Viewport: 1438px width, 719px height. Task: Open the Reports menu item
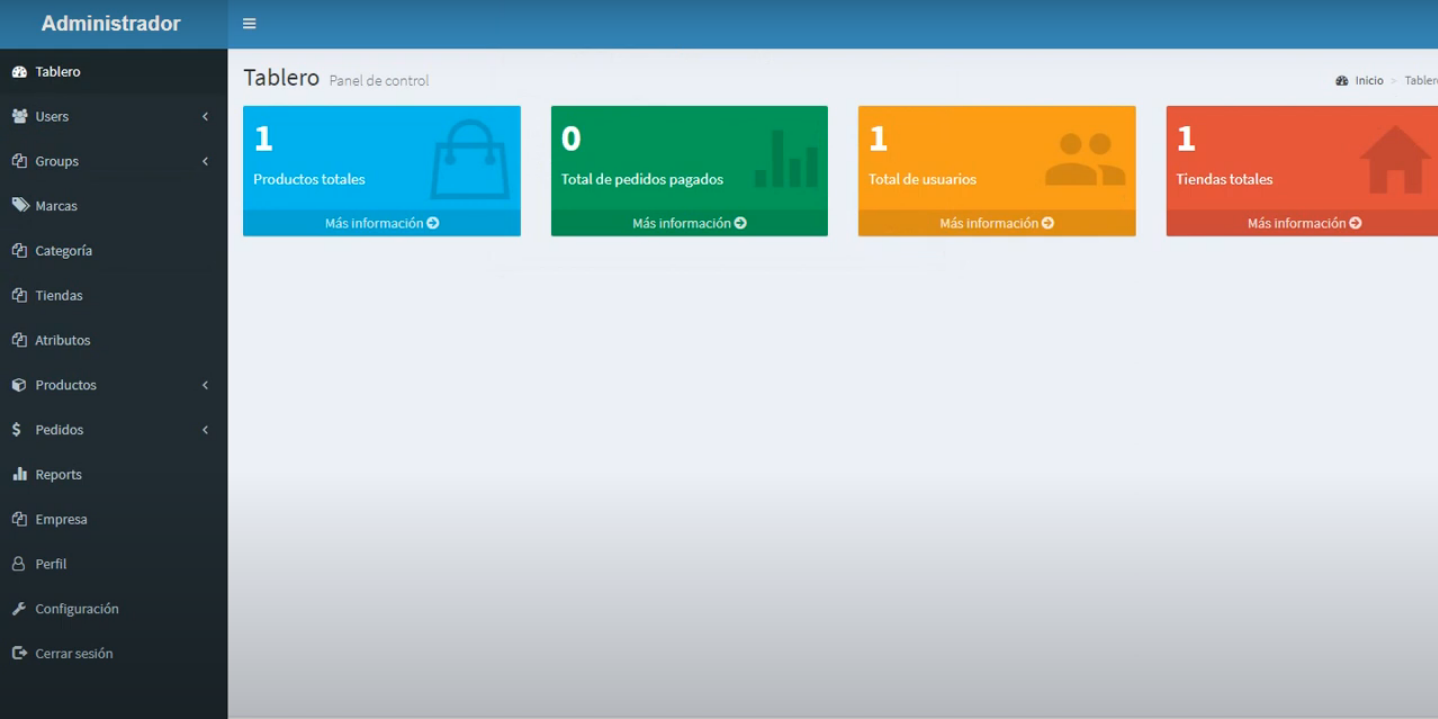(58, 475)
